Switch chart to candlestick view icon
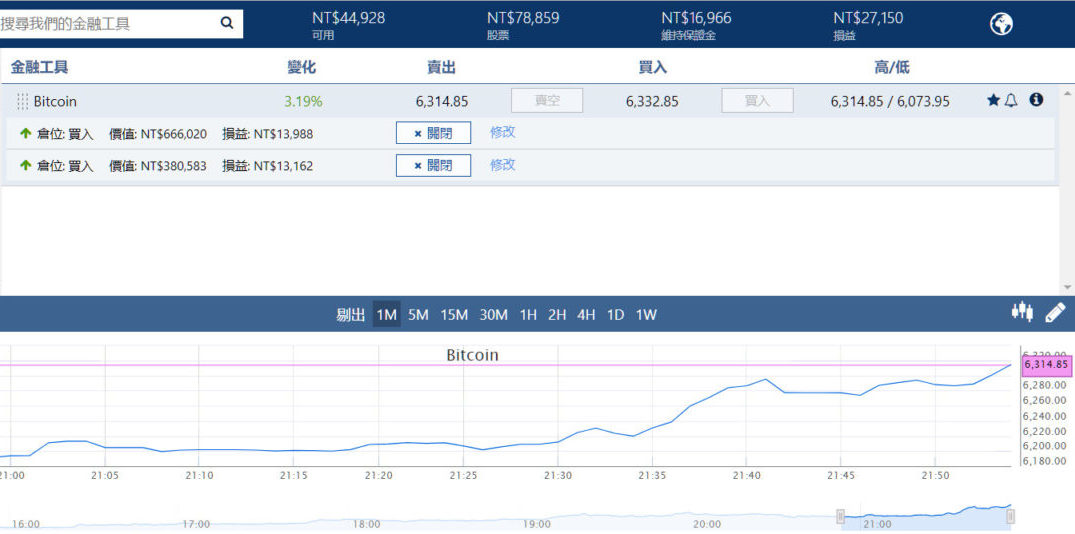This screenshot has height=534, width=1075. (1022, 311)
